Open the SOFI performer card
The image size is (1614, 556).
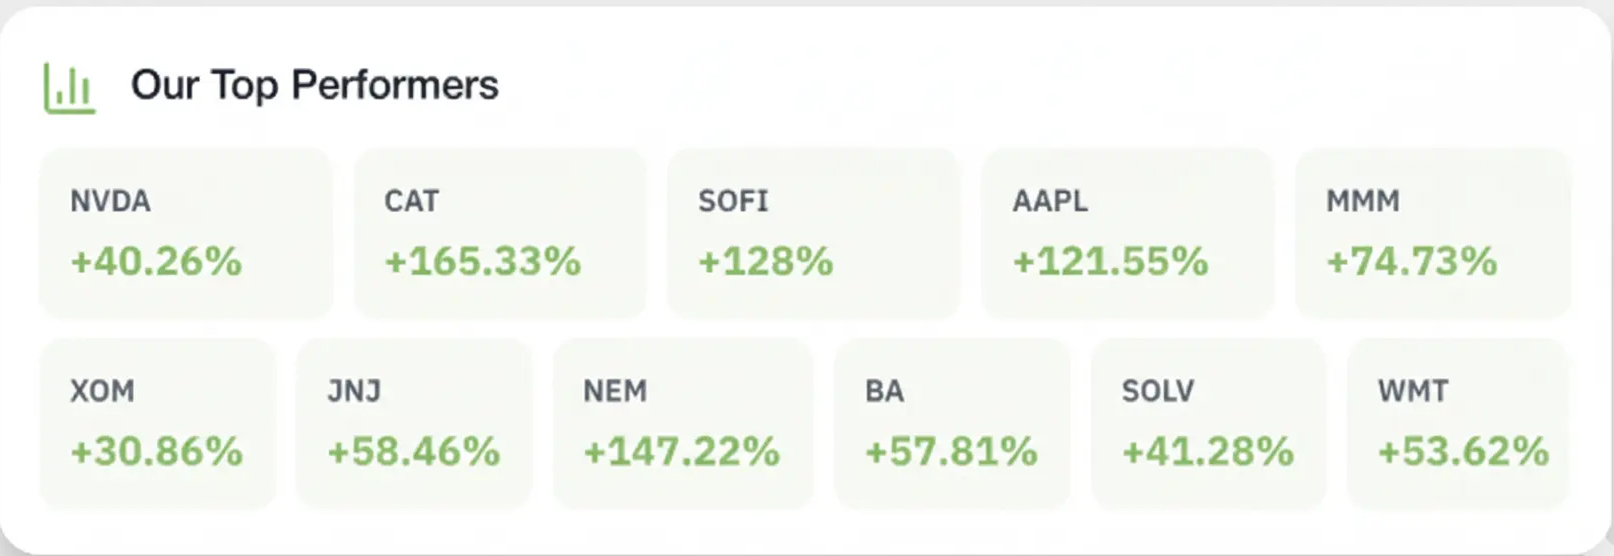[813, 232]
